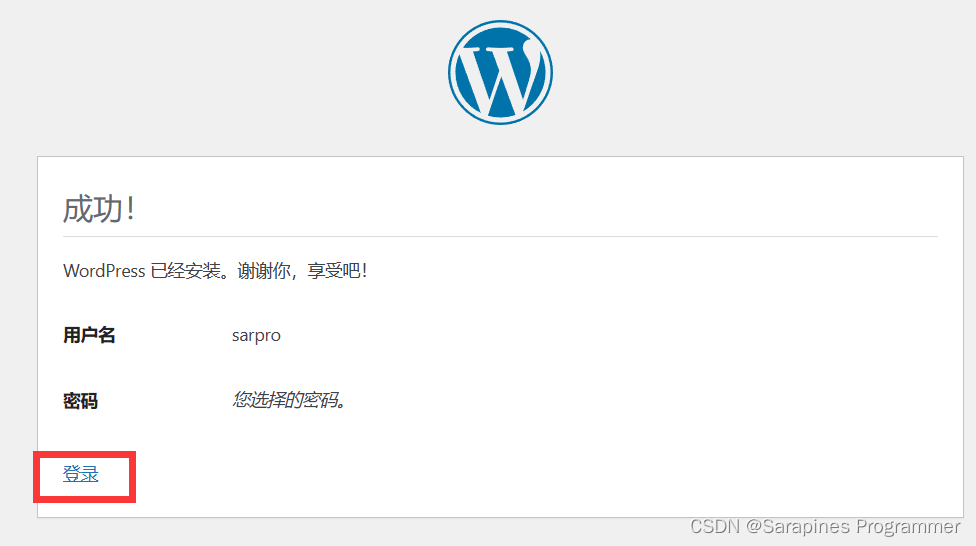976x546 pixels.
Task: Click the WordPress logo
Action: [x=500, y=72]
